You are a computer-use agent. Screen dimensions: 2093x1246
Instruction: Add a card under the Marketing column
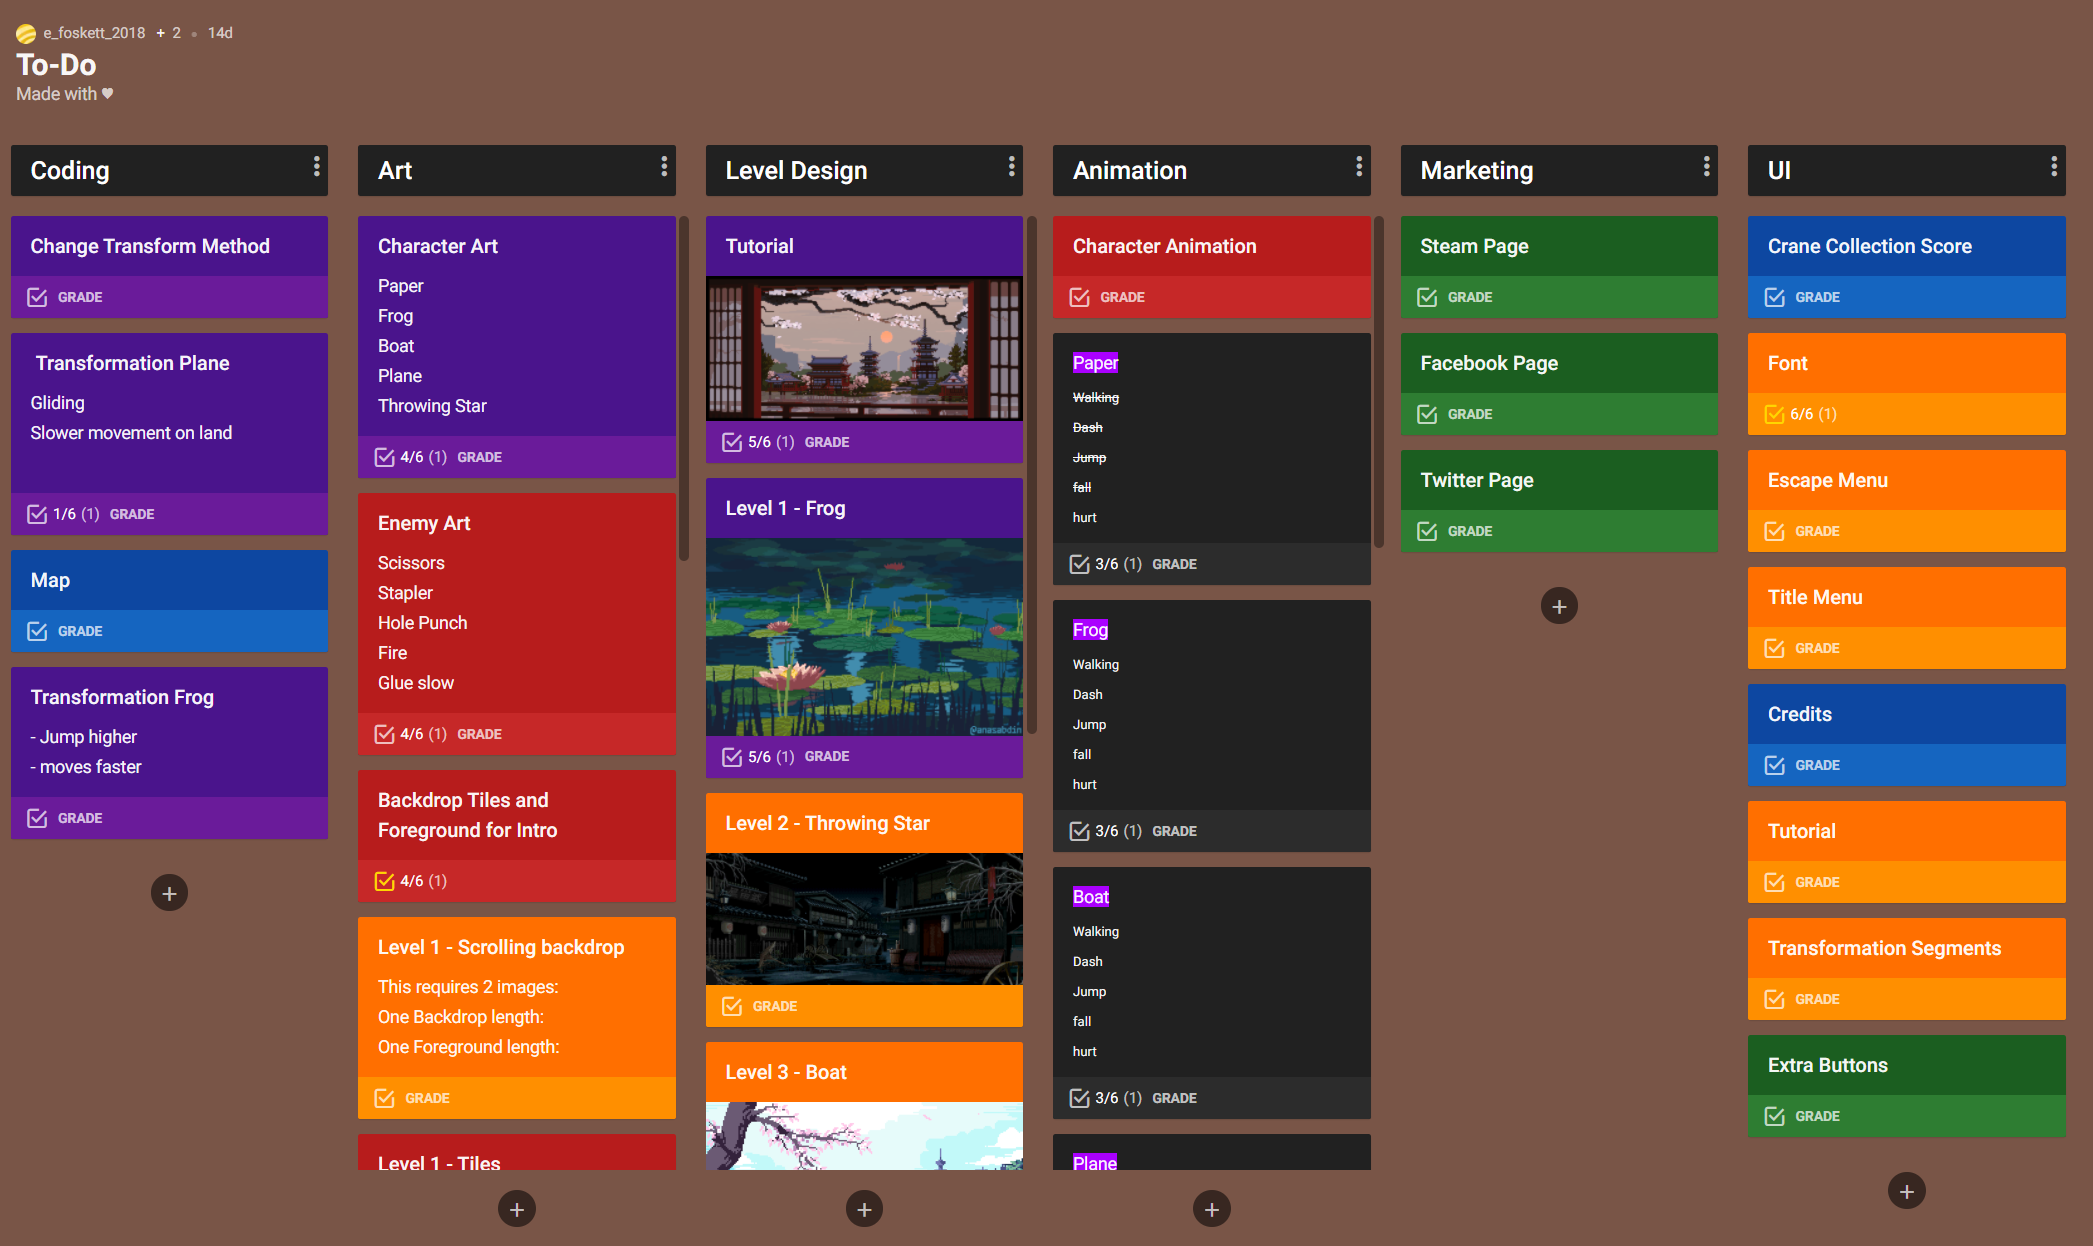point(1559,606)
